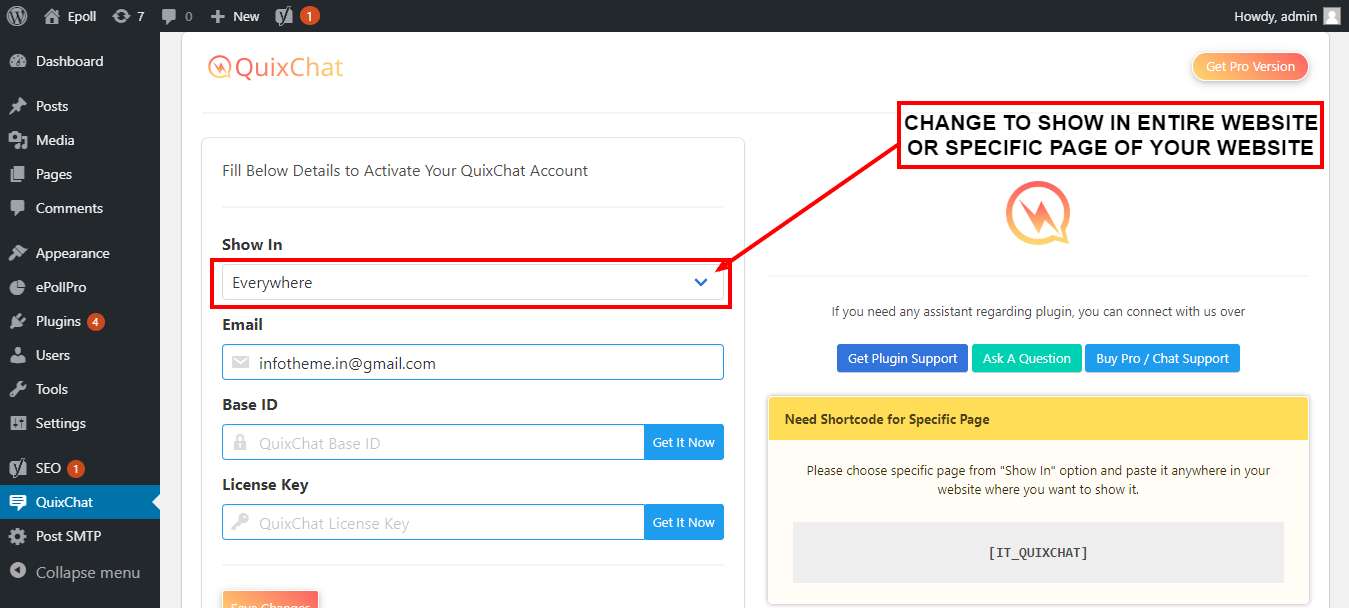This screenshot has height=608, width=1349.
Task: Click the Get Pro Version button
Action: point(1250,67)
